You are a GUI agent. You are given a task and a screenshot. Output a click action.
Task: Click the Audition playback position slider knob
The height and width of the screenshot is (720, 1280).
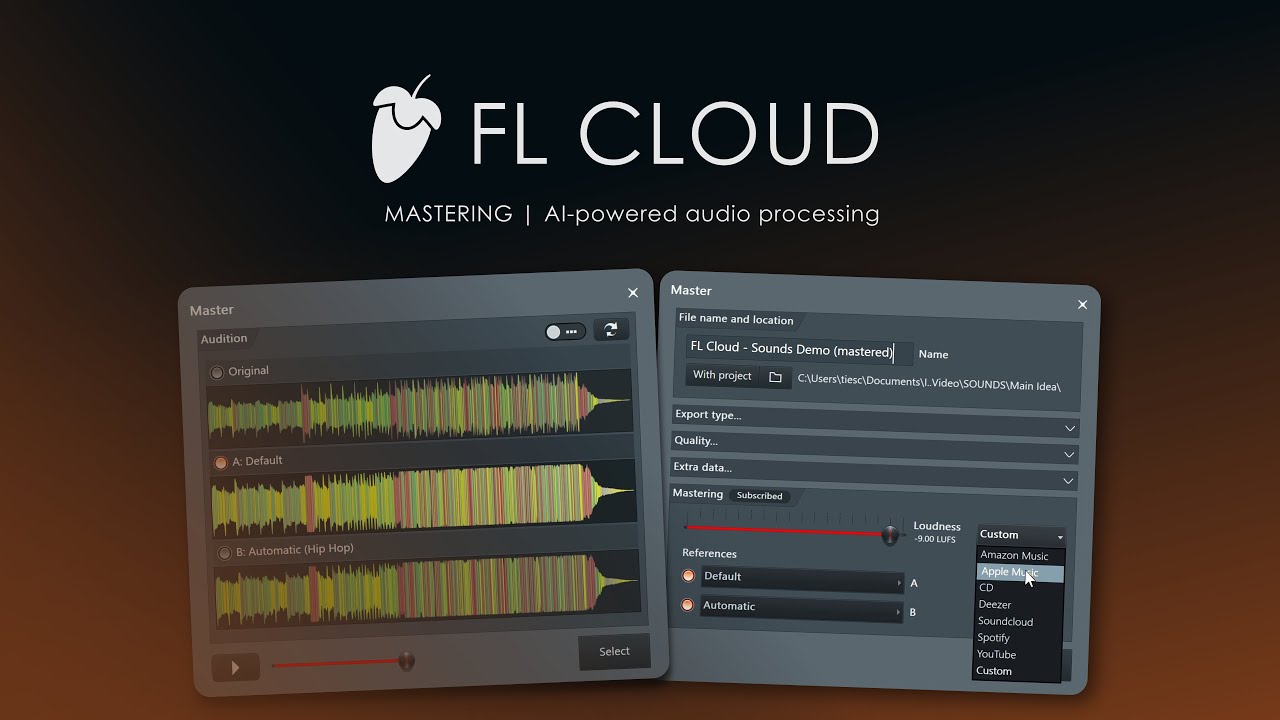click(406, 661)
